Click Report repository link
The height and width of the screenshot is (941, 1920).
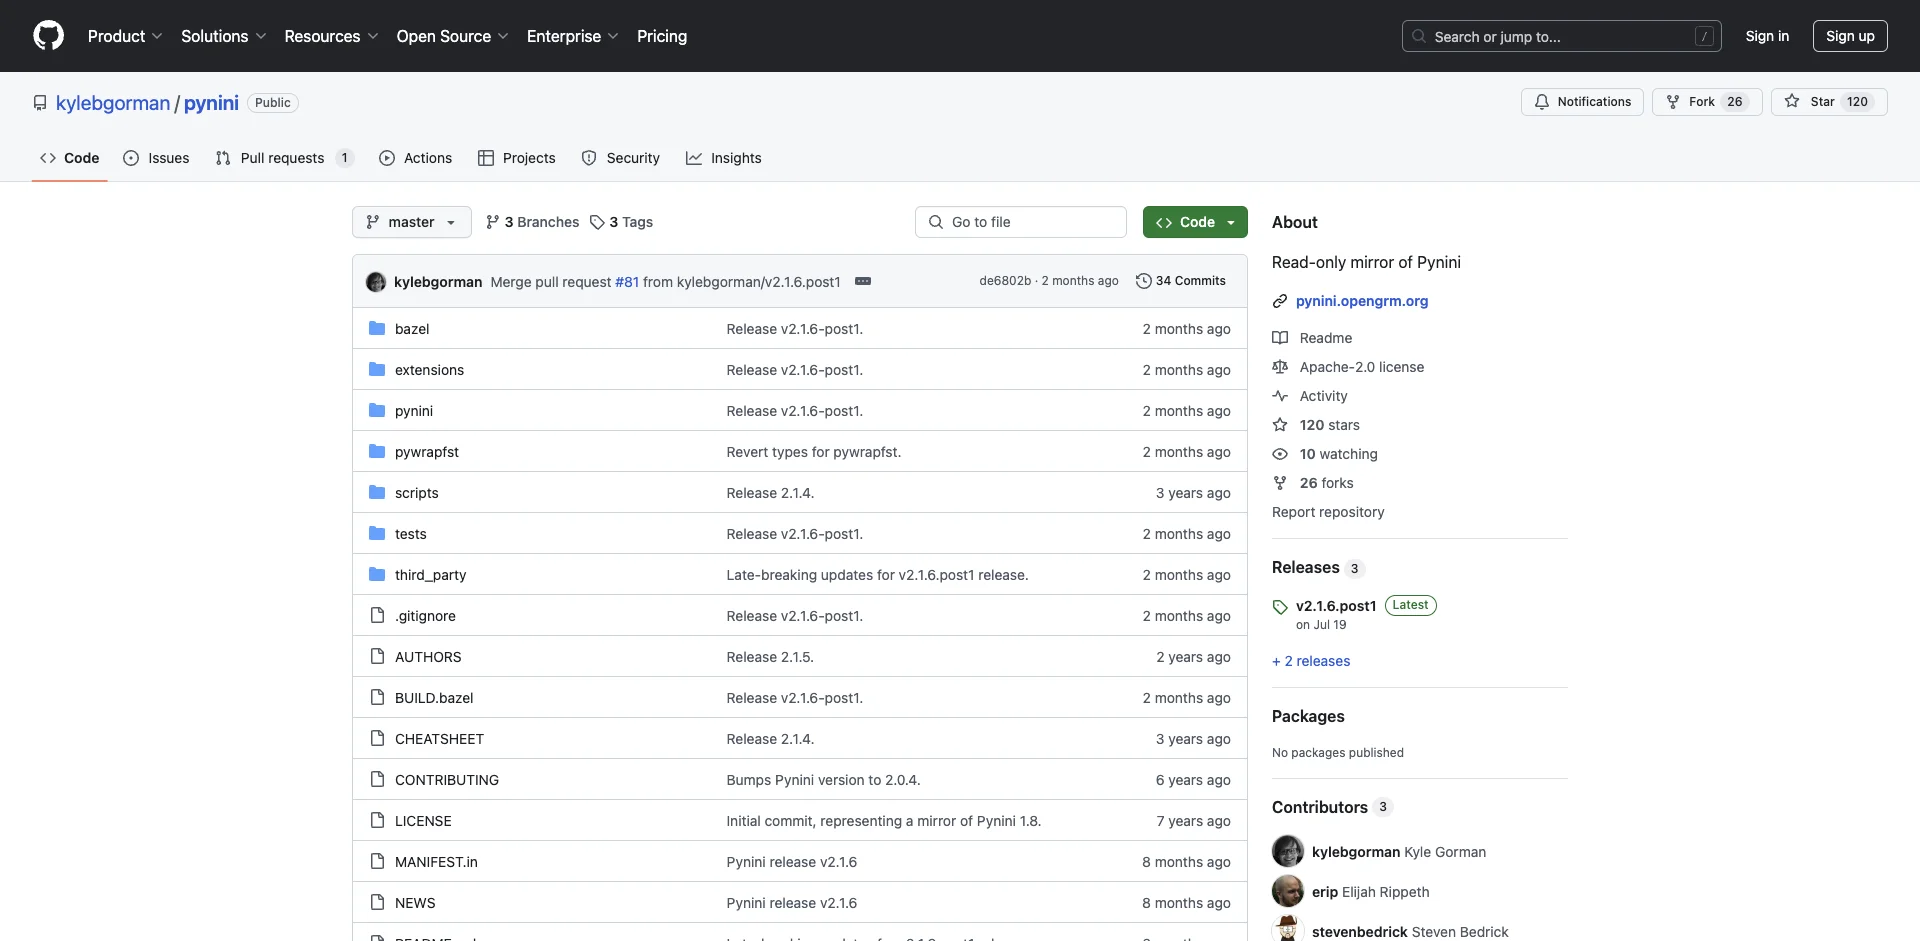coord(1328,512)
